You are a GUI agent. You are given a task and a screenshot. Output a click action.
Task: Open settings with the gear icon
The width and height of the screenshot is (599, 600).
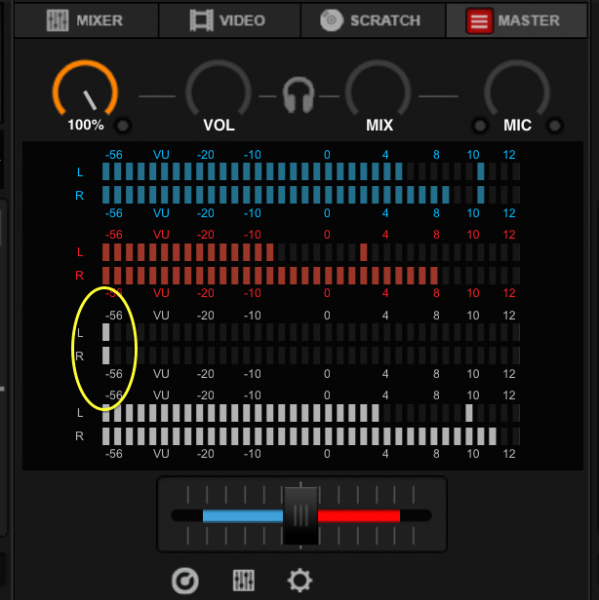click(x=300, y=580)
